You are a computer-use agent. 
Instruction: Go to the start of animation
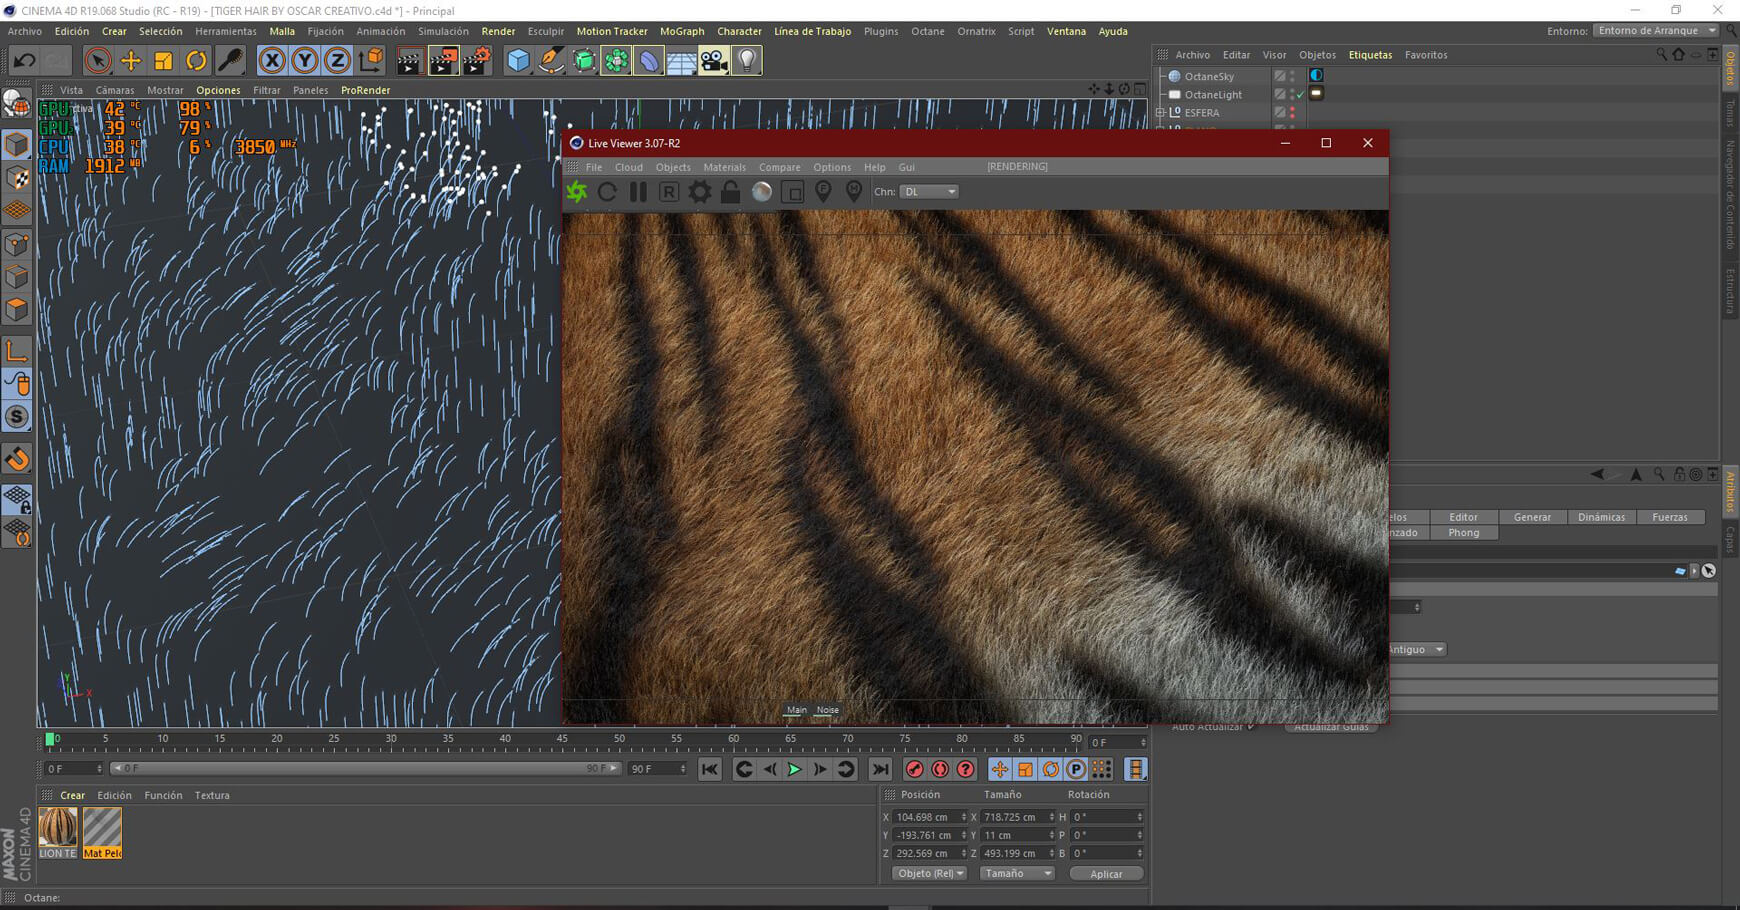pos(710,769)
